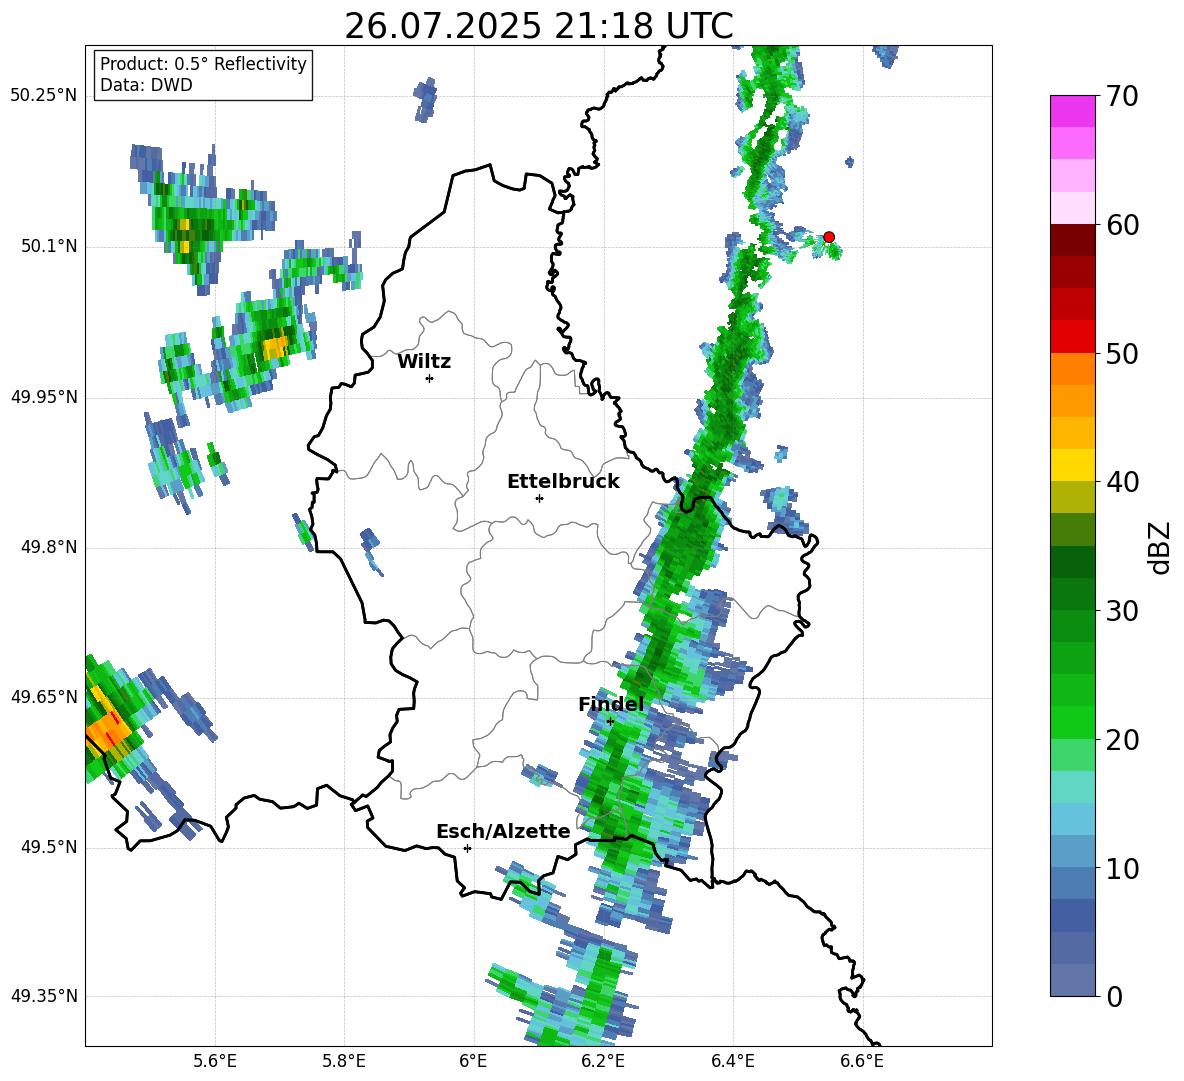1184x1081 pixels.
Task: Select the Wiltz city label
Action: (424, 362)
